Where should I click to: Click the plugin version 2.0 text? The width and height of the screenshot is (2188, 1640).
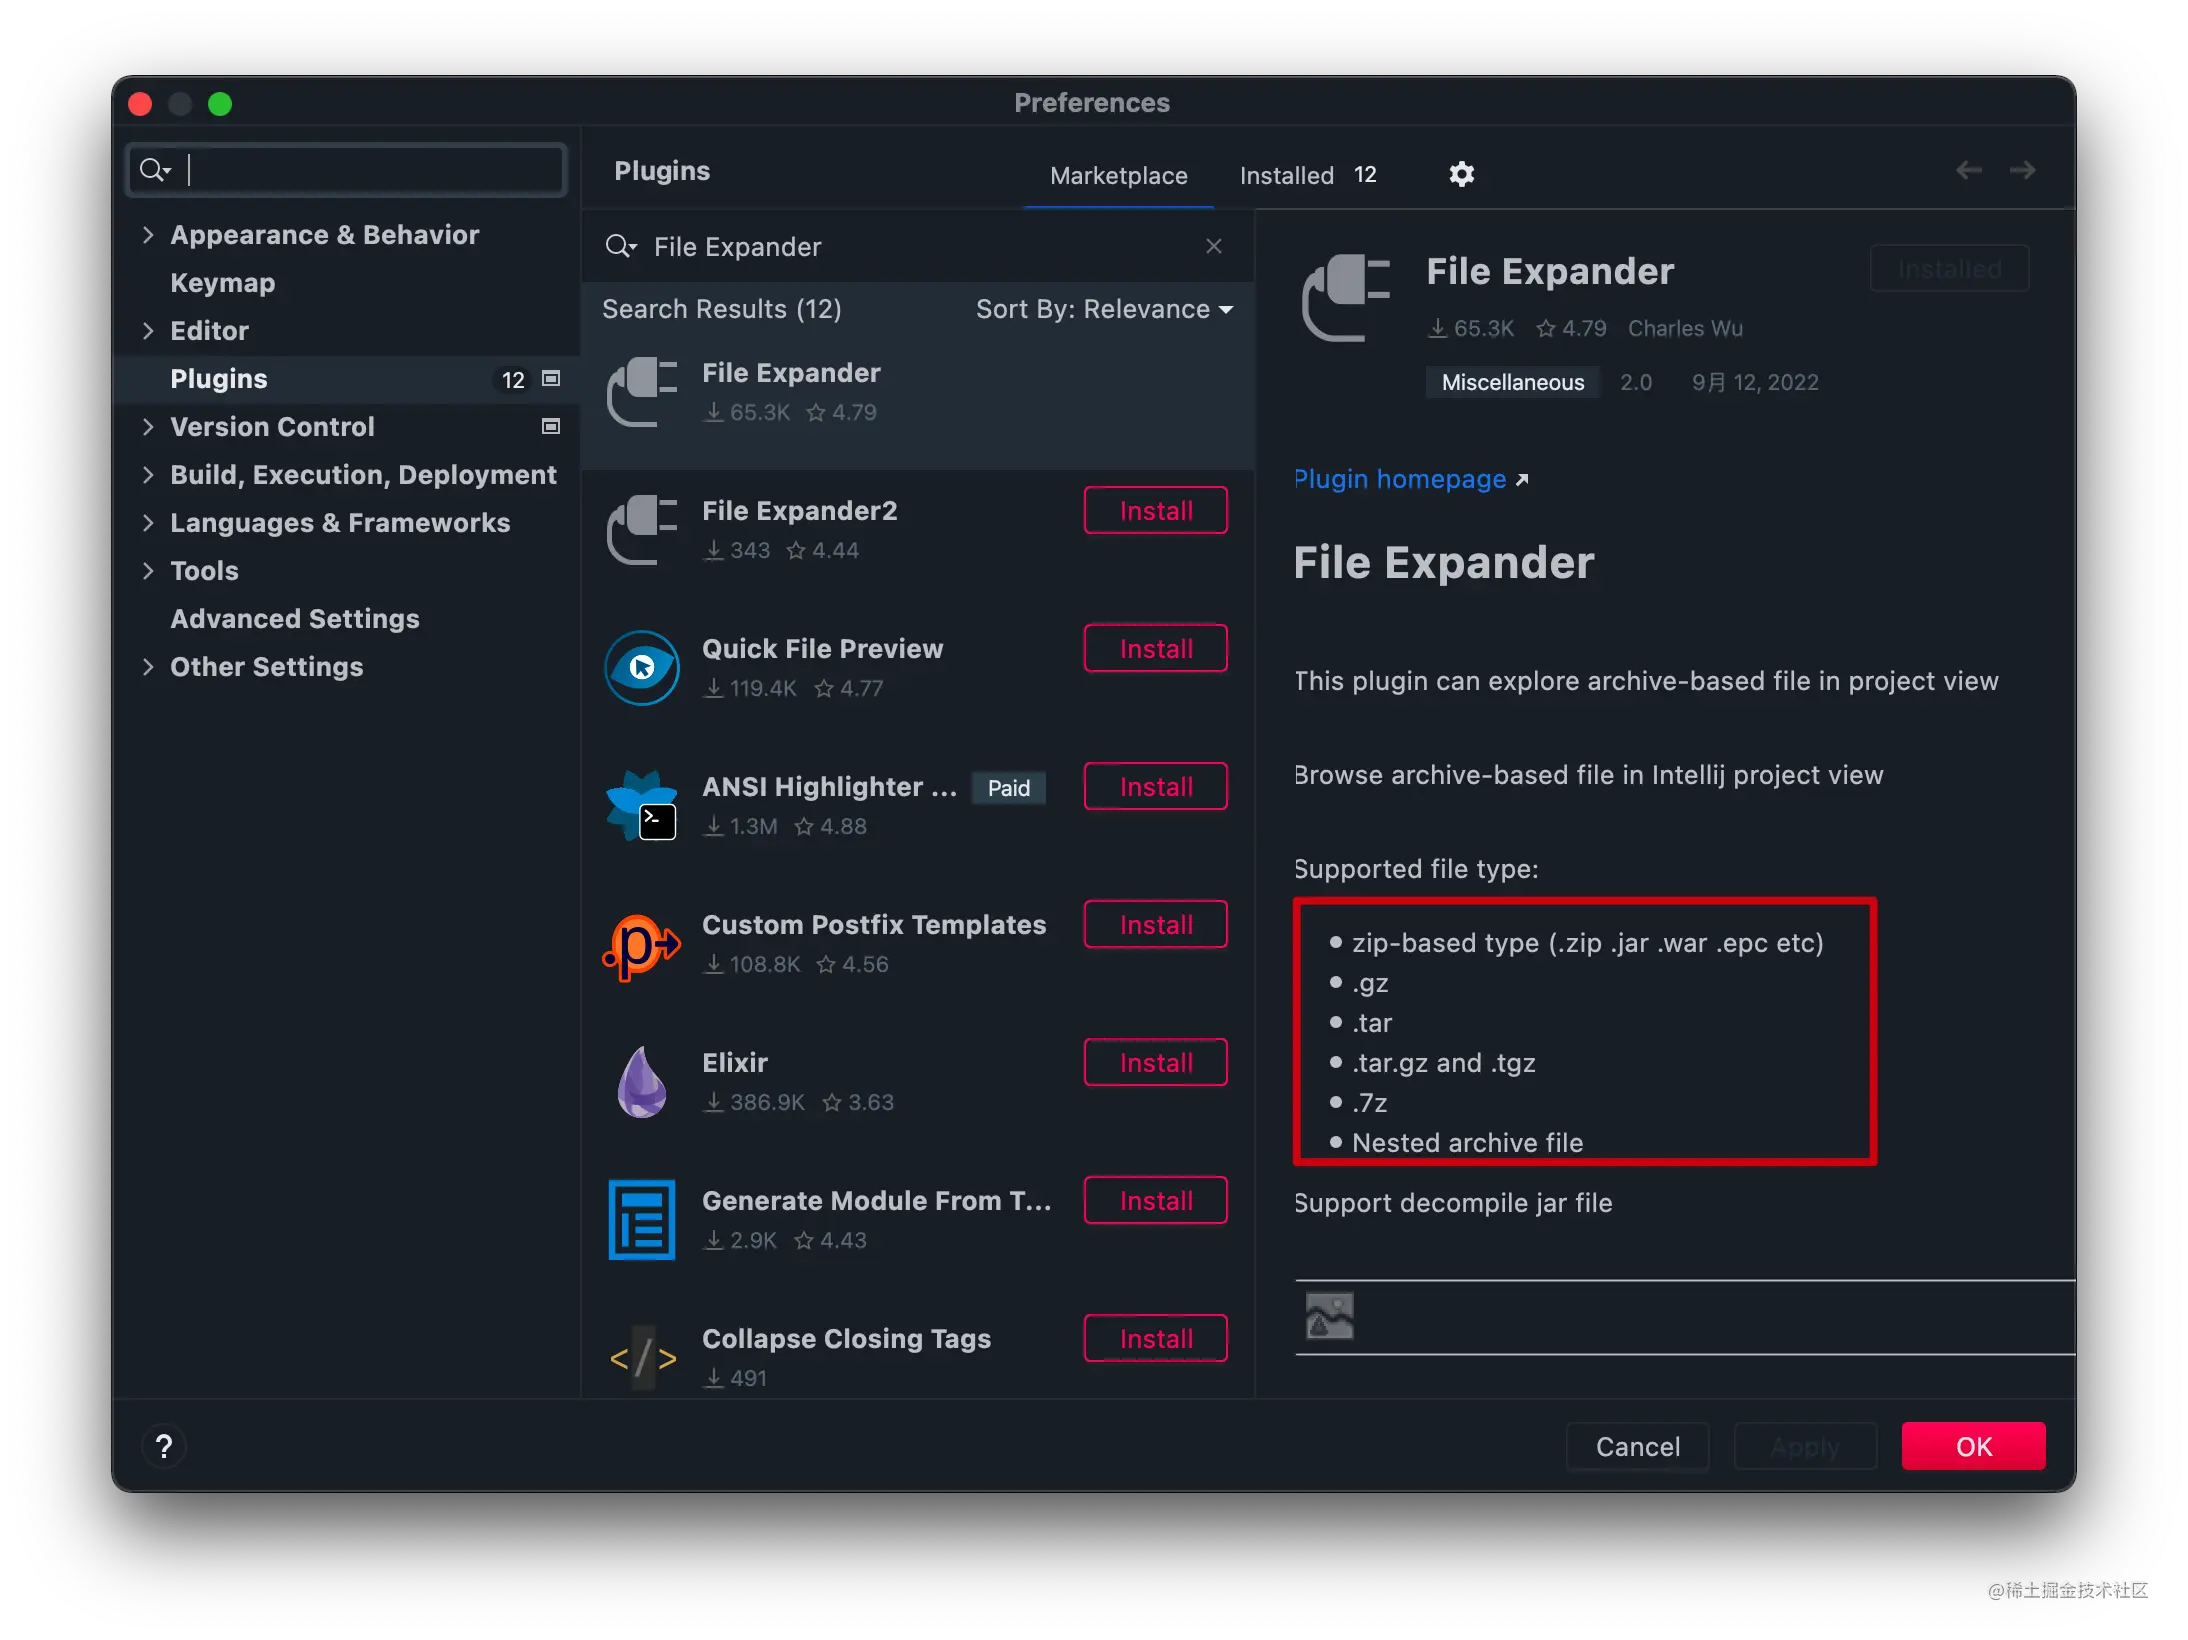1636,383
